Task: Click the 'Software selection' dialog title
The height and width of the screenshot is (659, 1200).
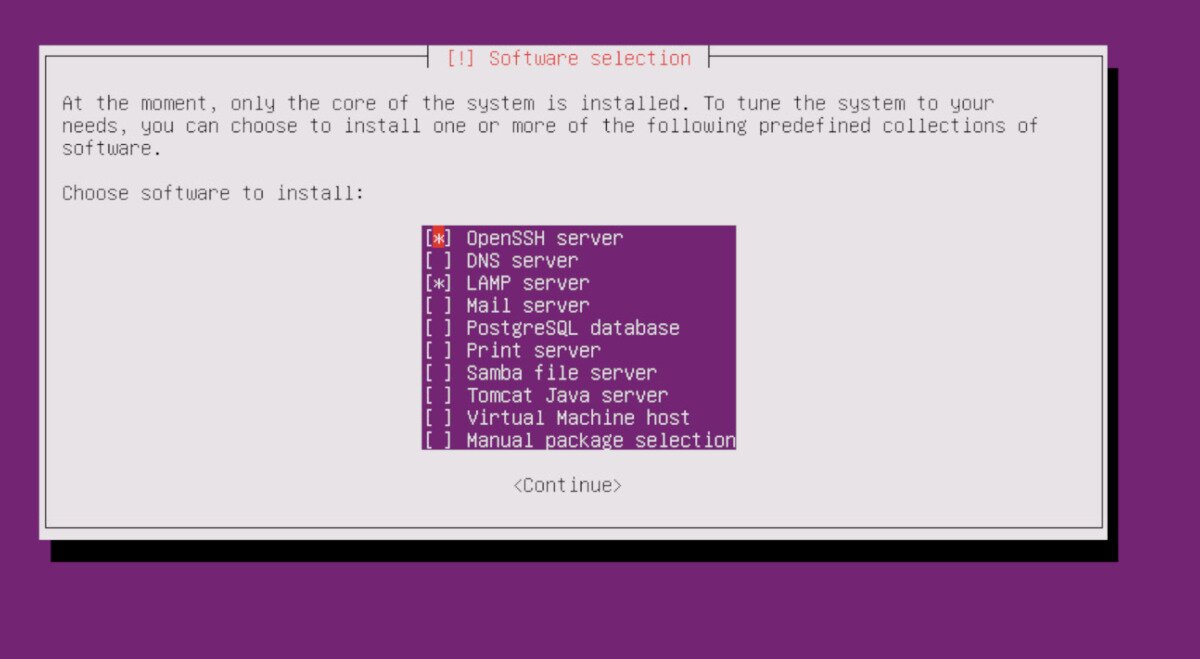Action: [x=590, y=59]
